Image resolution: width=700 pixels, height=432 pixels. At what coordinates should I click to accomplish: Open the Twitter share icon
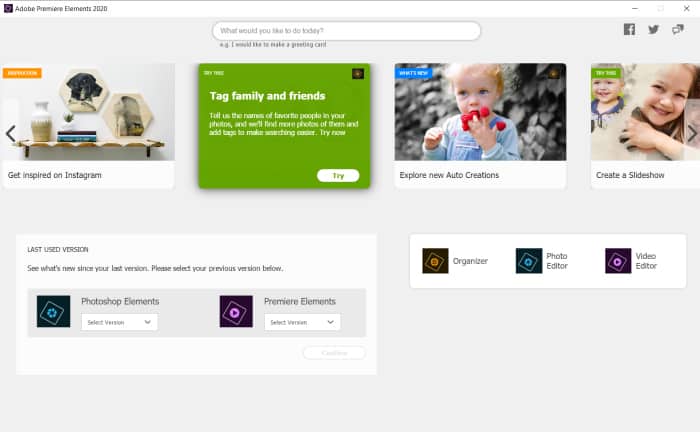coord(654,29)
